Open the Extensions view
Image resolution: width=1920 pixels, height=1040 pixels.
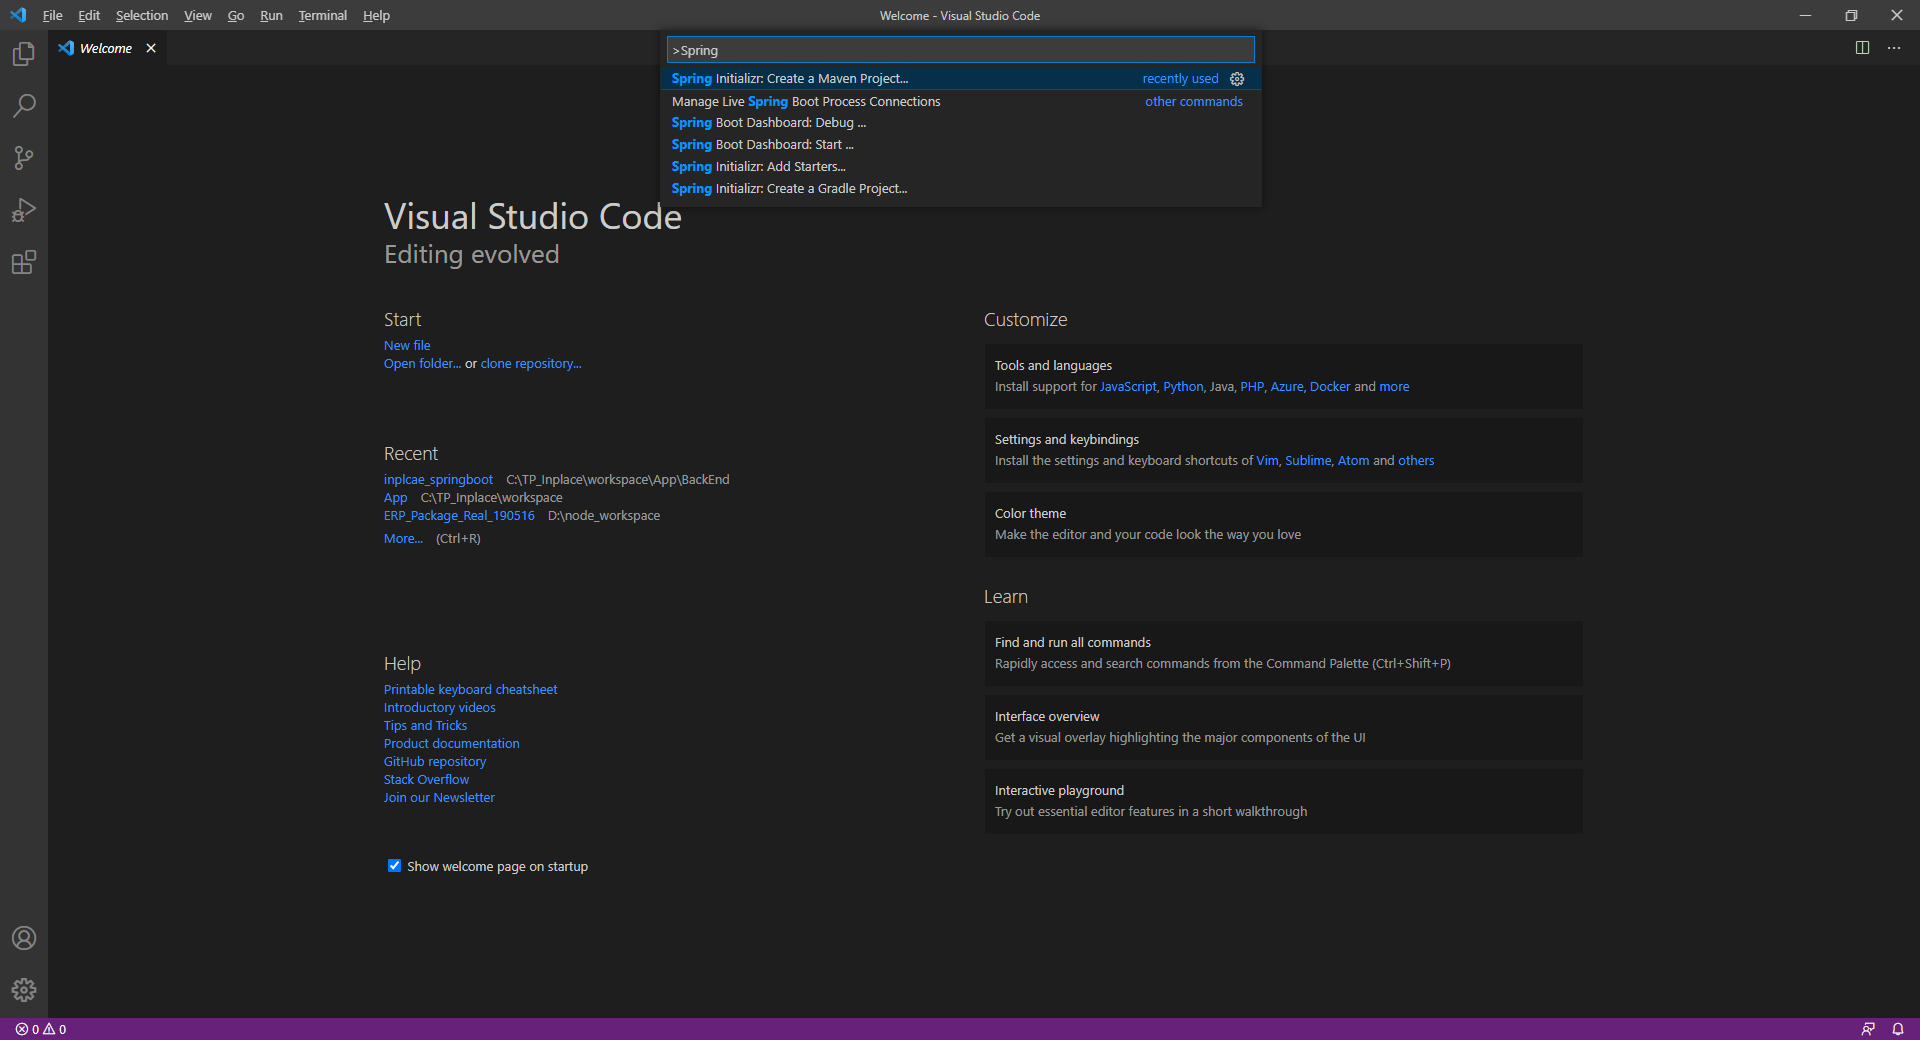[x=24, y=262]
